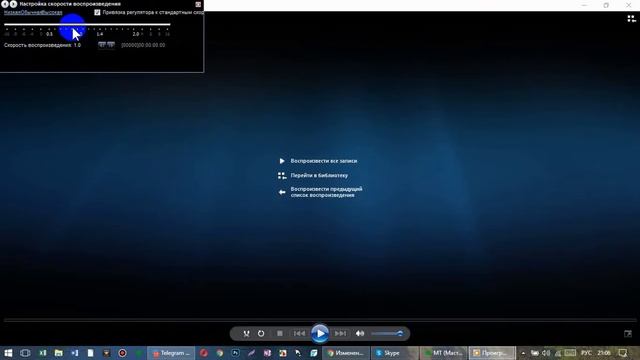Viewport: 640px width, 360px height.
Task: Open the system tray volume control
Action: (546, 353)
